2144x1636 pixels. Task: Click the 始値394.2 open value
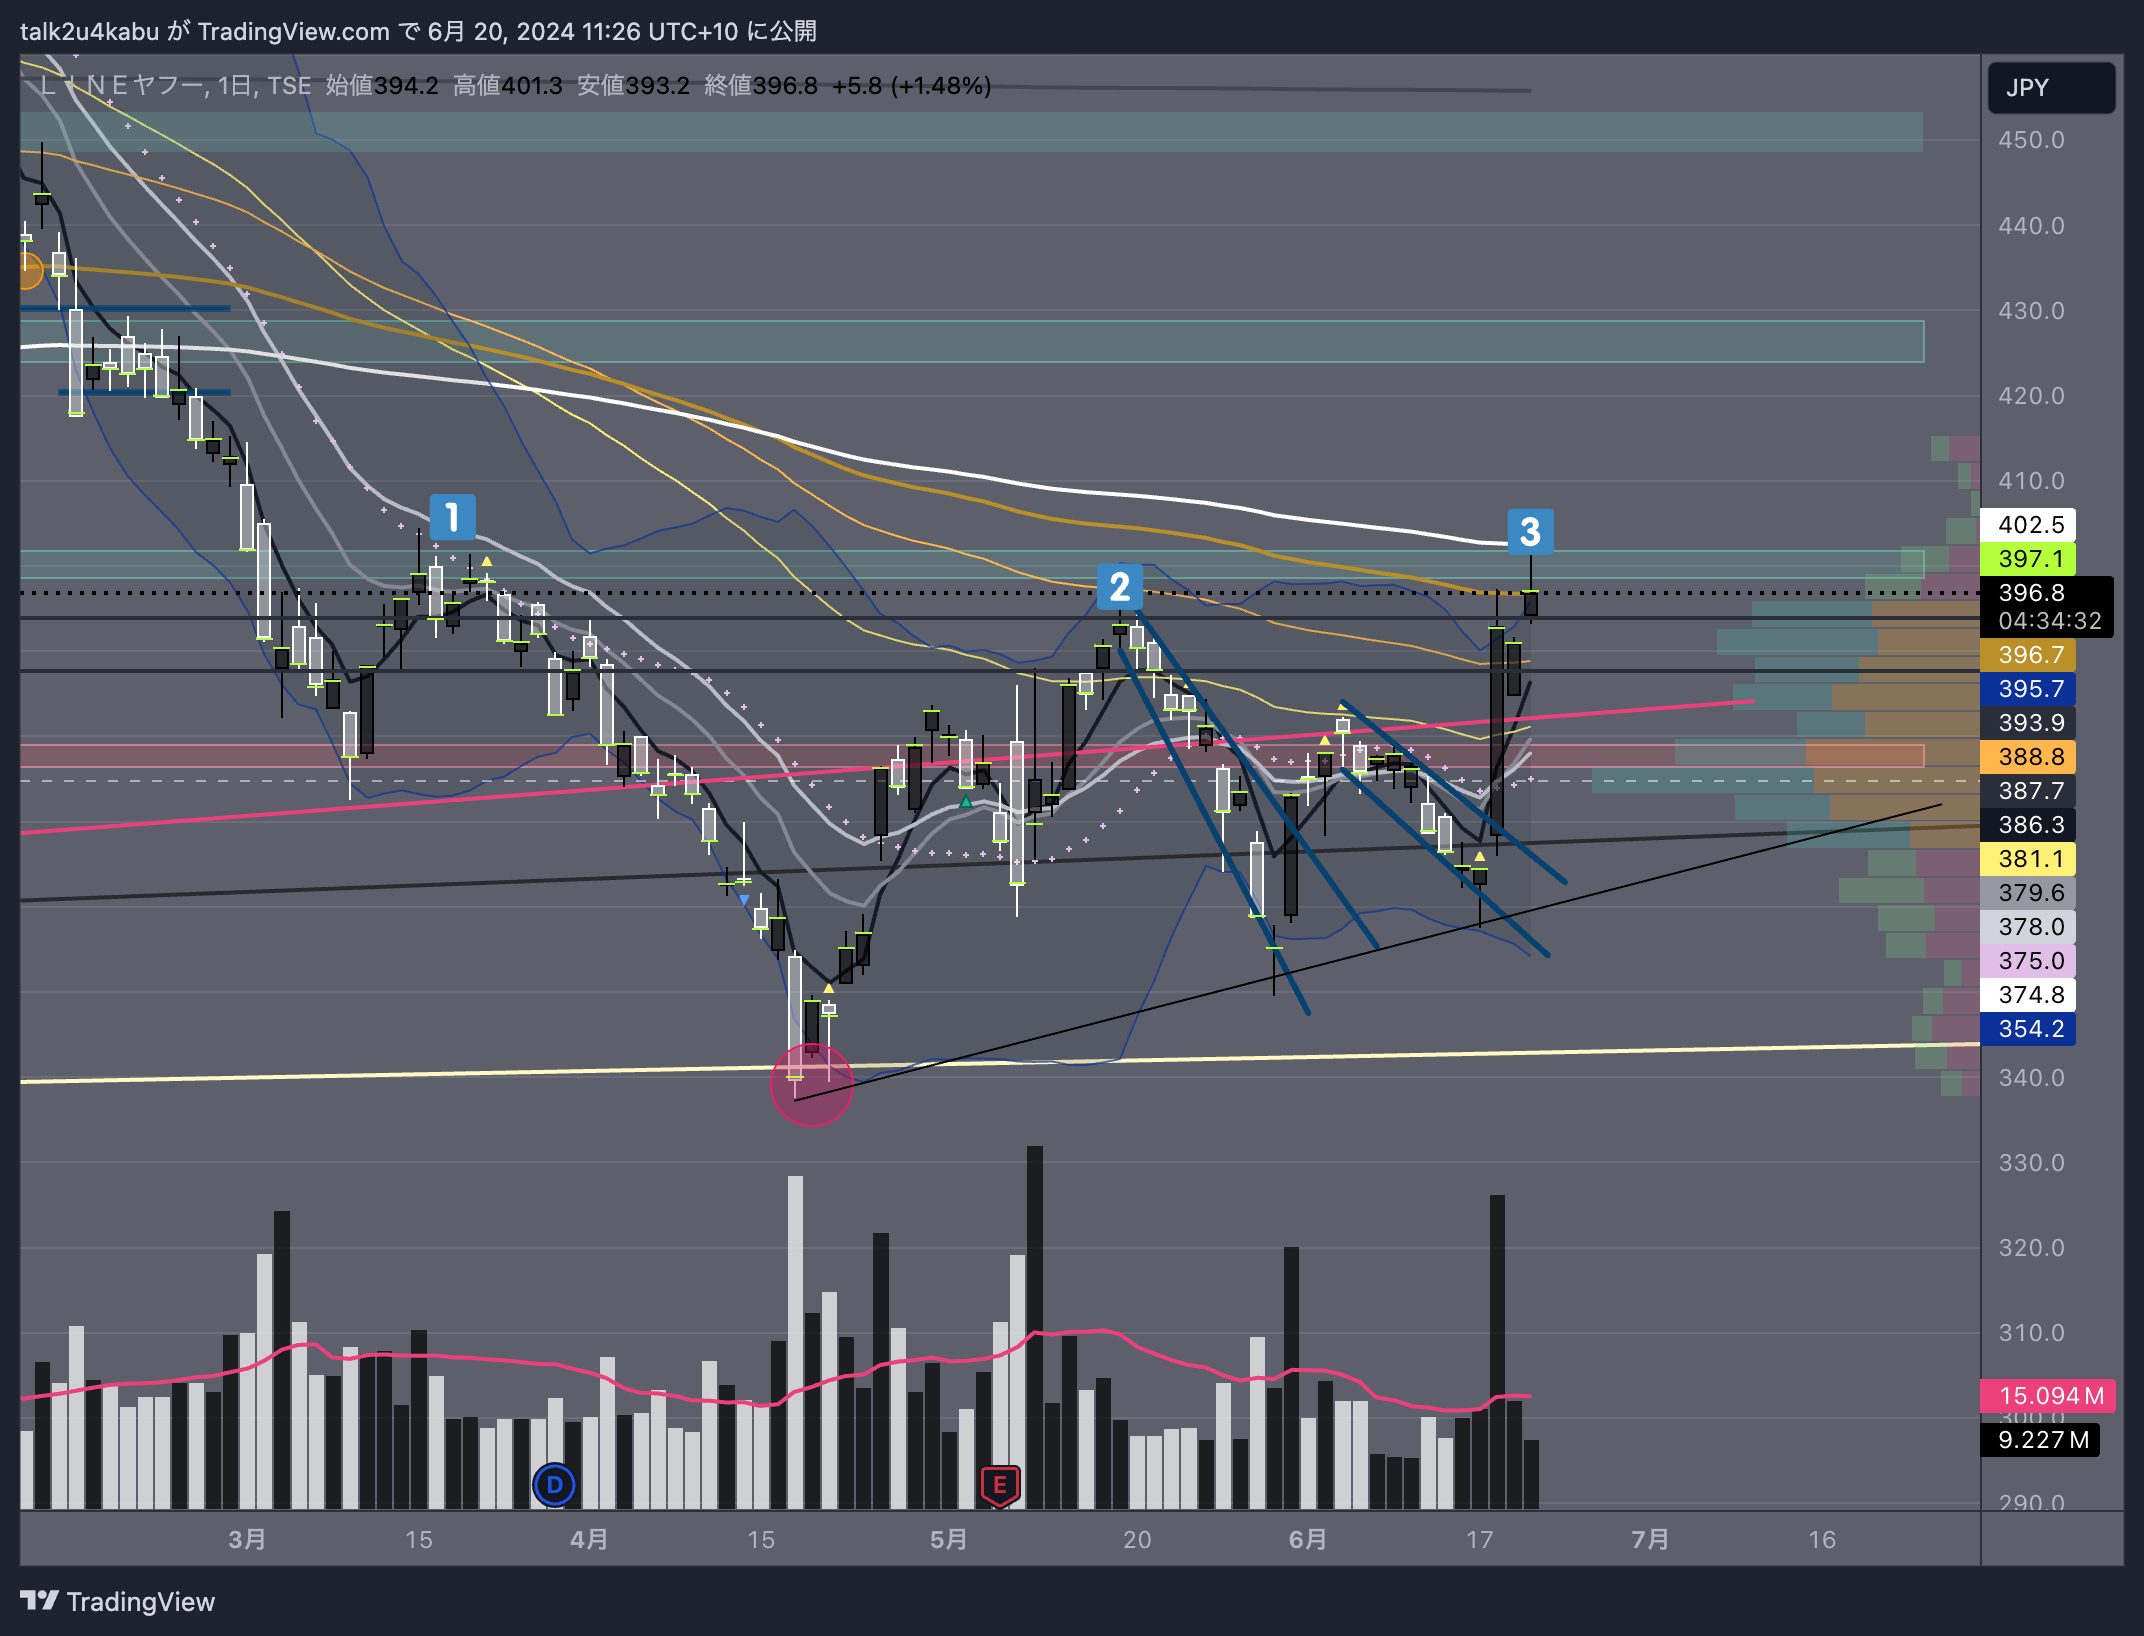click(x=382, y=86)
